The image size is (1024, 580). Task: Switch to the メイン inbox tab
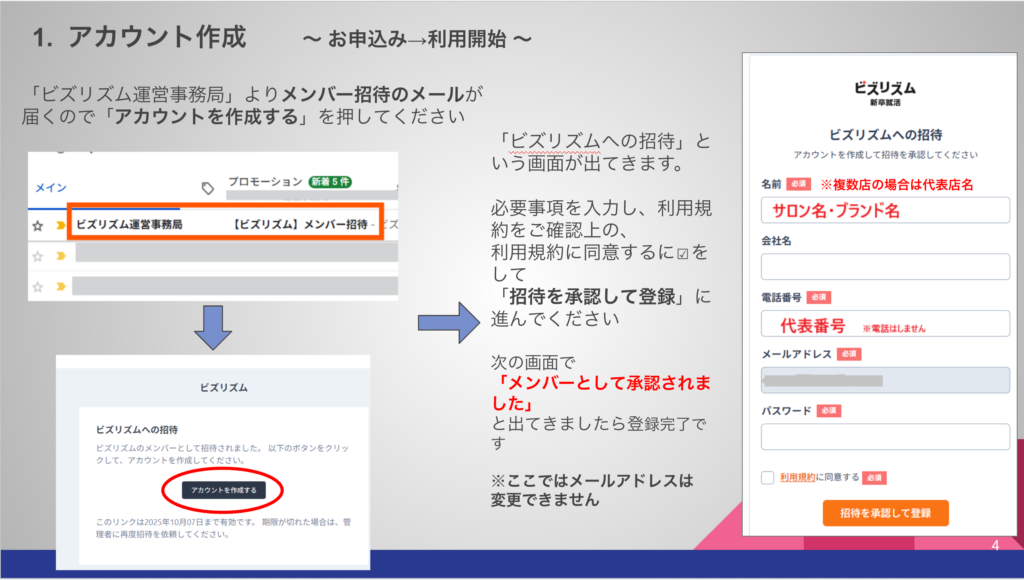(51, 187)
